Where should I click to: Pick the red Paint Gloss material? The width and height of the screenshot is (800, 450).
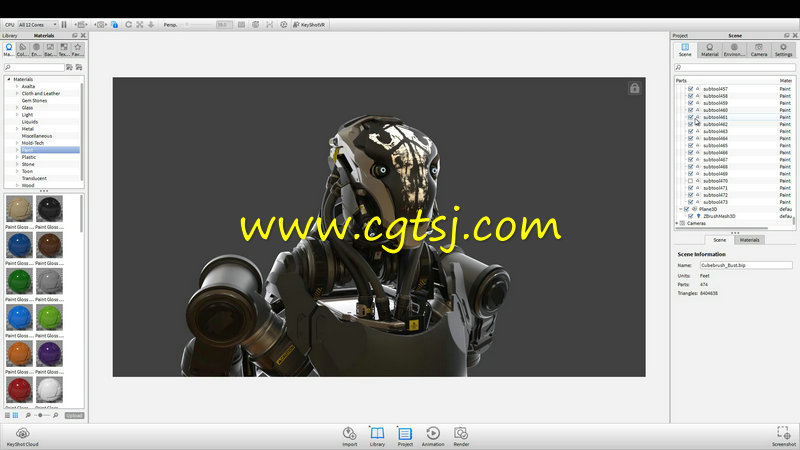pyautogui.click(x=19, y=390)
